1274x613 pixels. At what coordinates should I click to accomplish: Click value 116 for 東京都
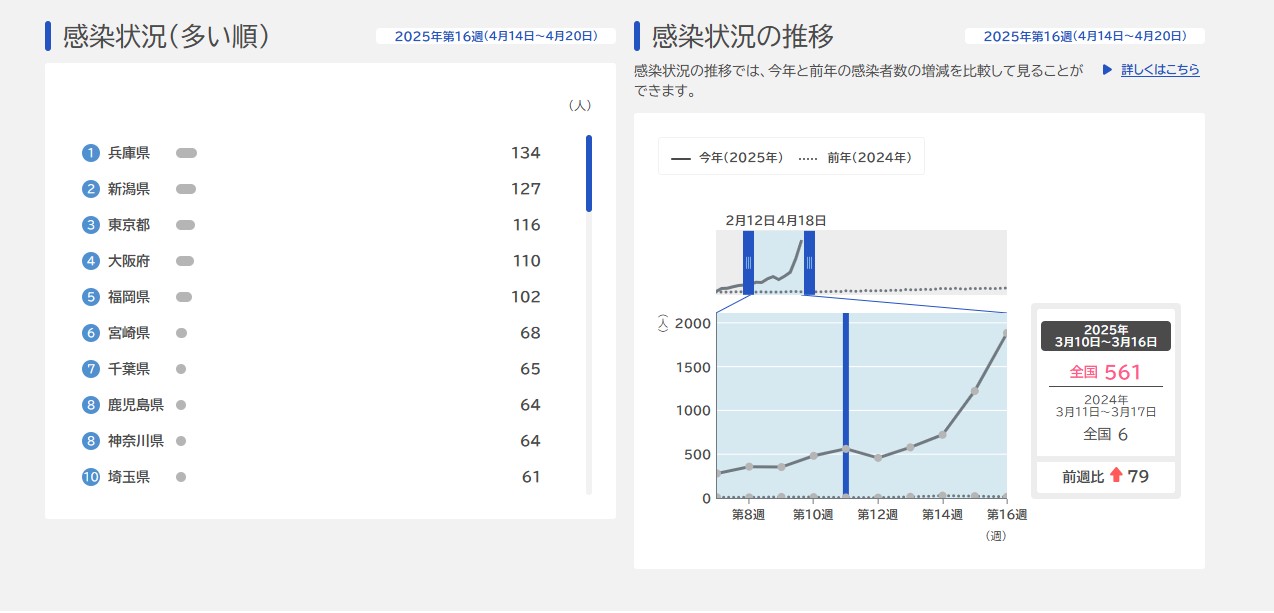(x=526, y=225)
